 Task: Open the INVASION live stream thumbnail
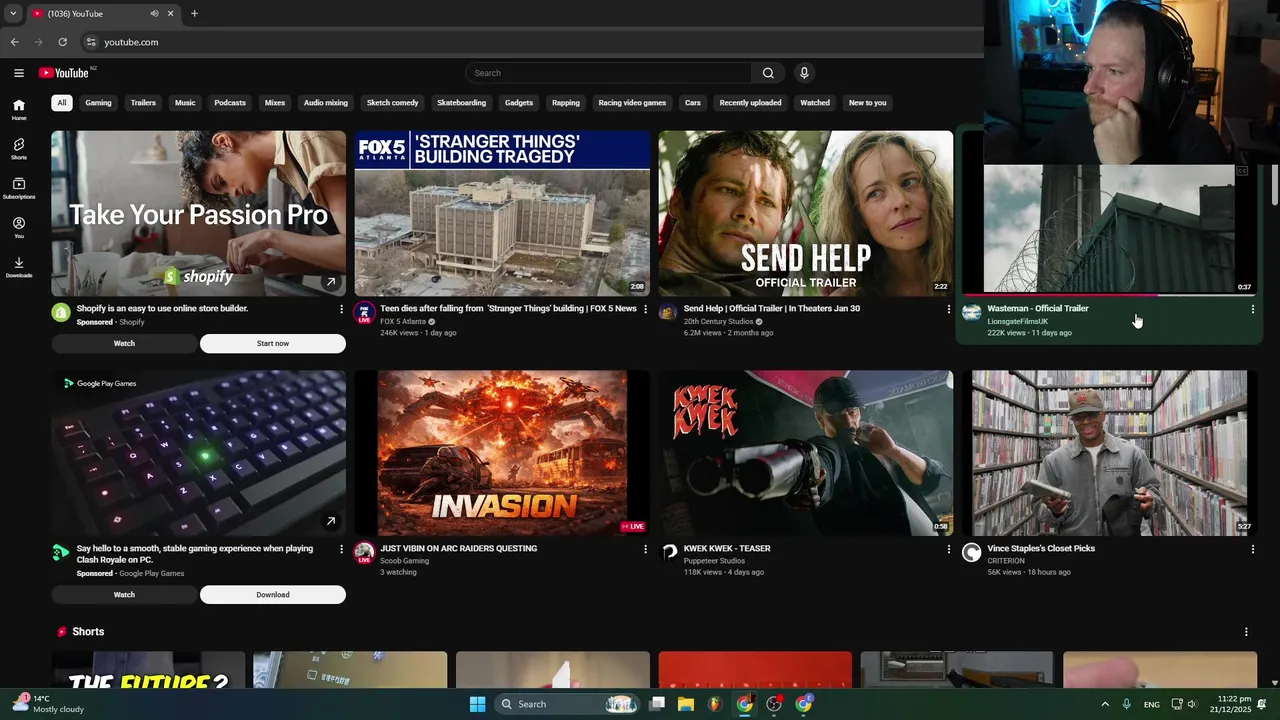point(502,453)
